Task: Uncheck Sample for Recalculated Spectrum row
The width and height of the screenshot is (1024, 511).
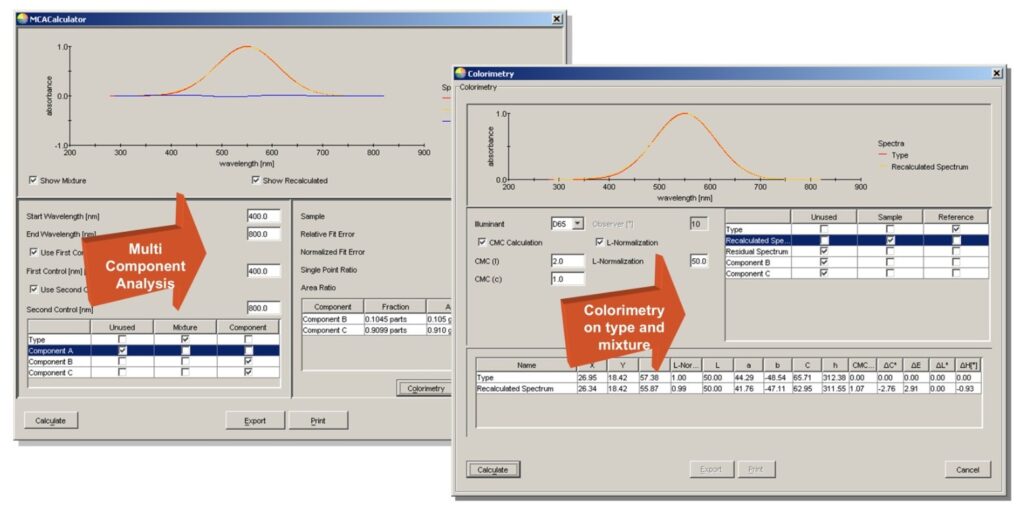Action: pyautogui.click(x=889, y=240)
